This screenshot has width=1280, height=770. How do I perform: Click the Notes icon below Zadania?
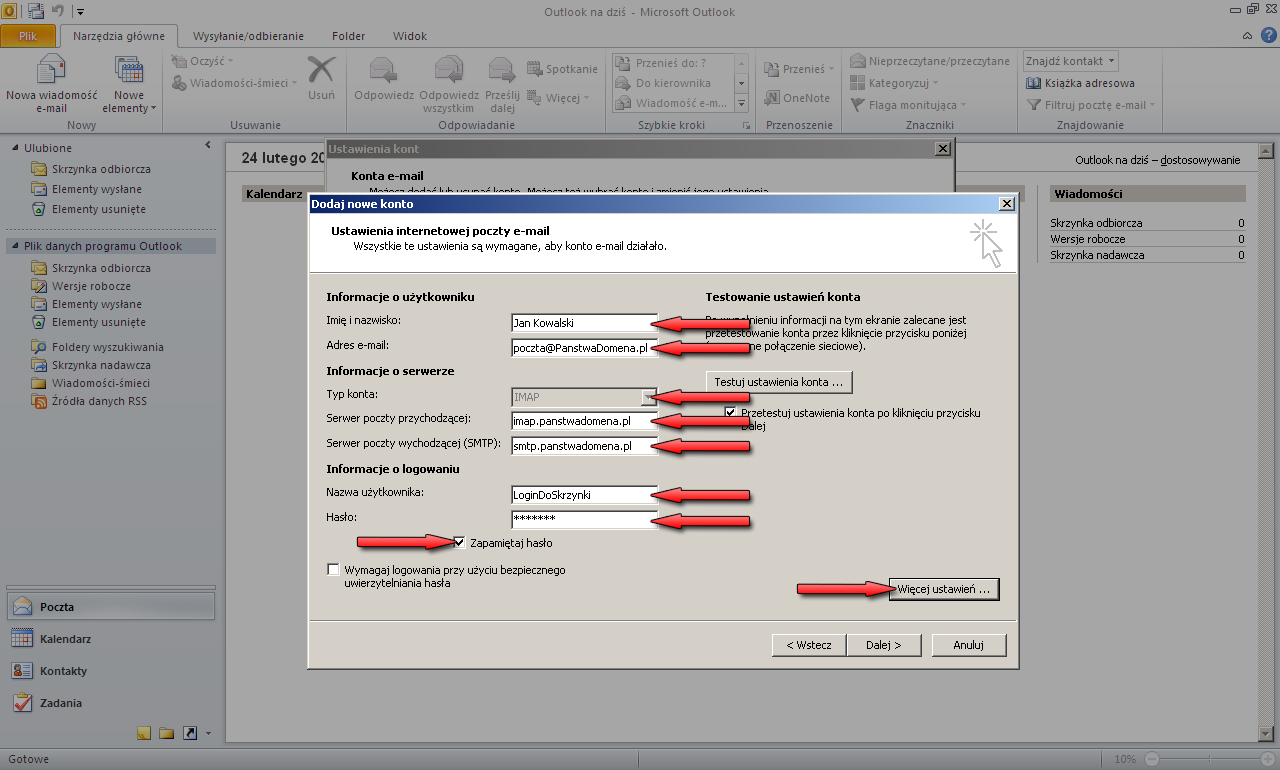(x=144, y=733)
